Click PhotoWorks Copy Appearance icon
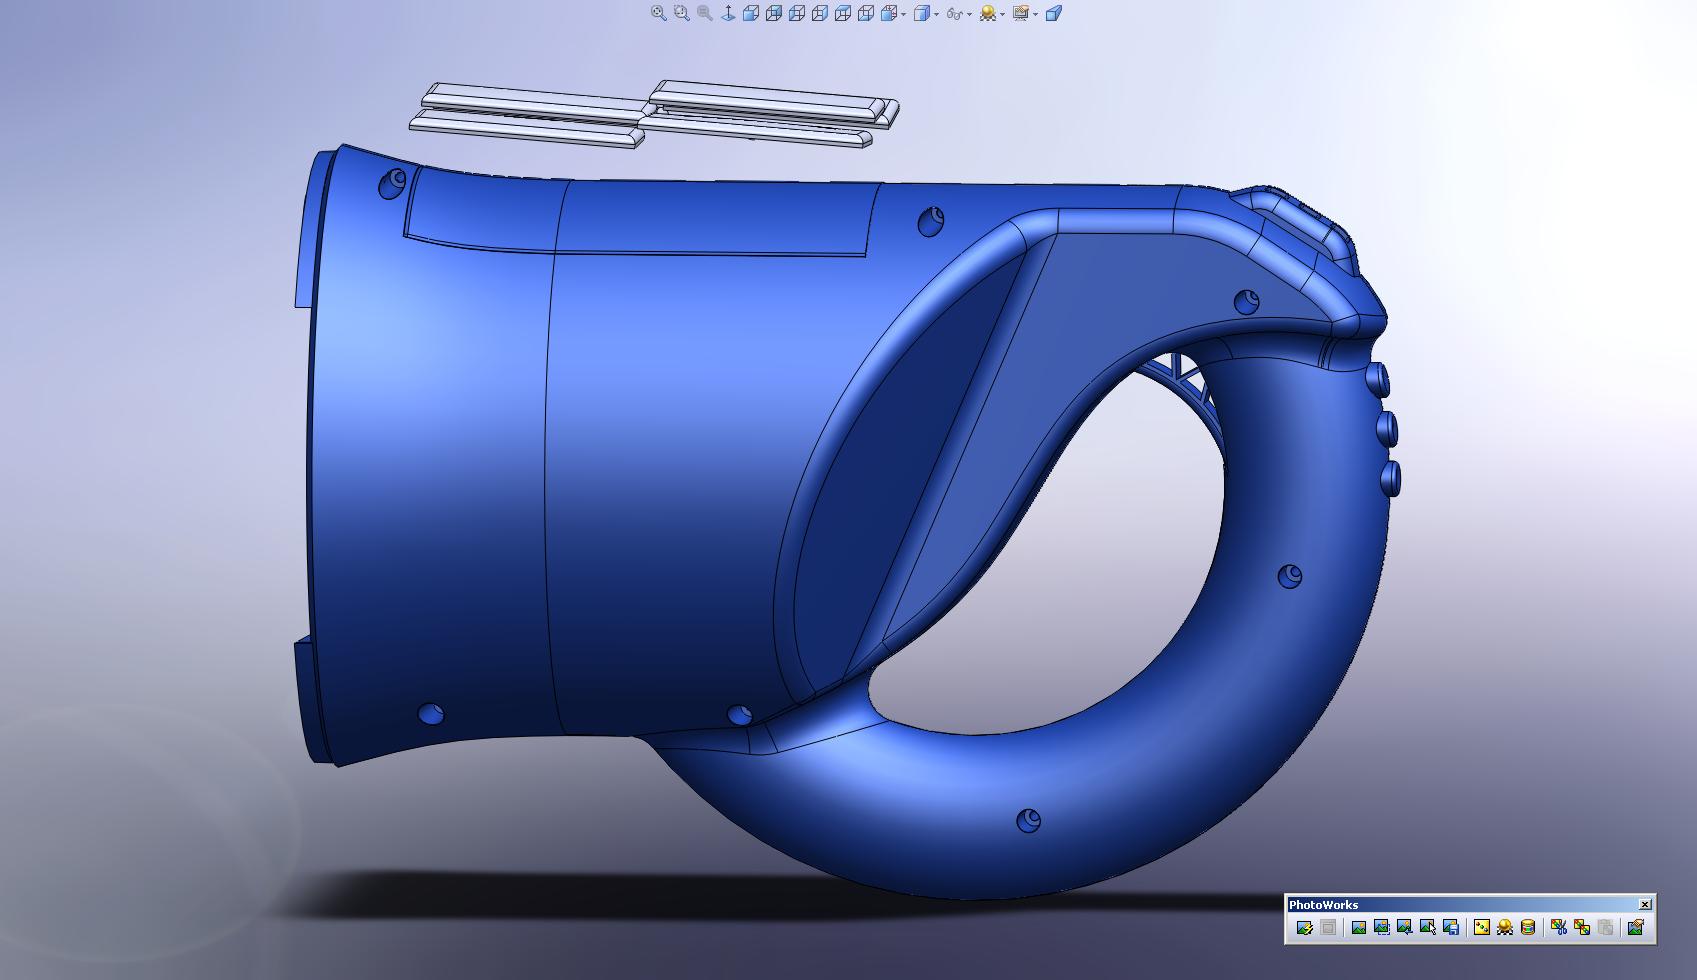Image resolution: width=1697 pixels, height=980 pixels. click(1582, 928)
